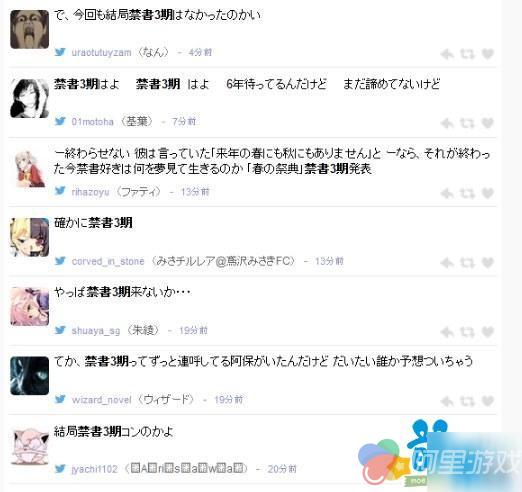Open the 01motoha username link
This screenshot has width=522, height=492.
pos(92,122)
